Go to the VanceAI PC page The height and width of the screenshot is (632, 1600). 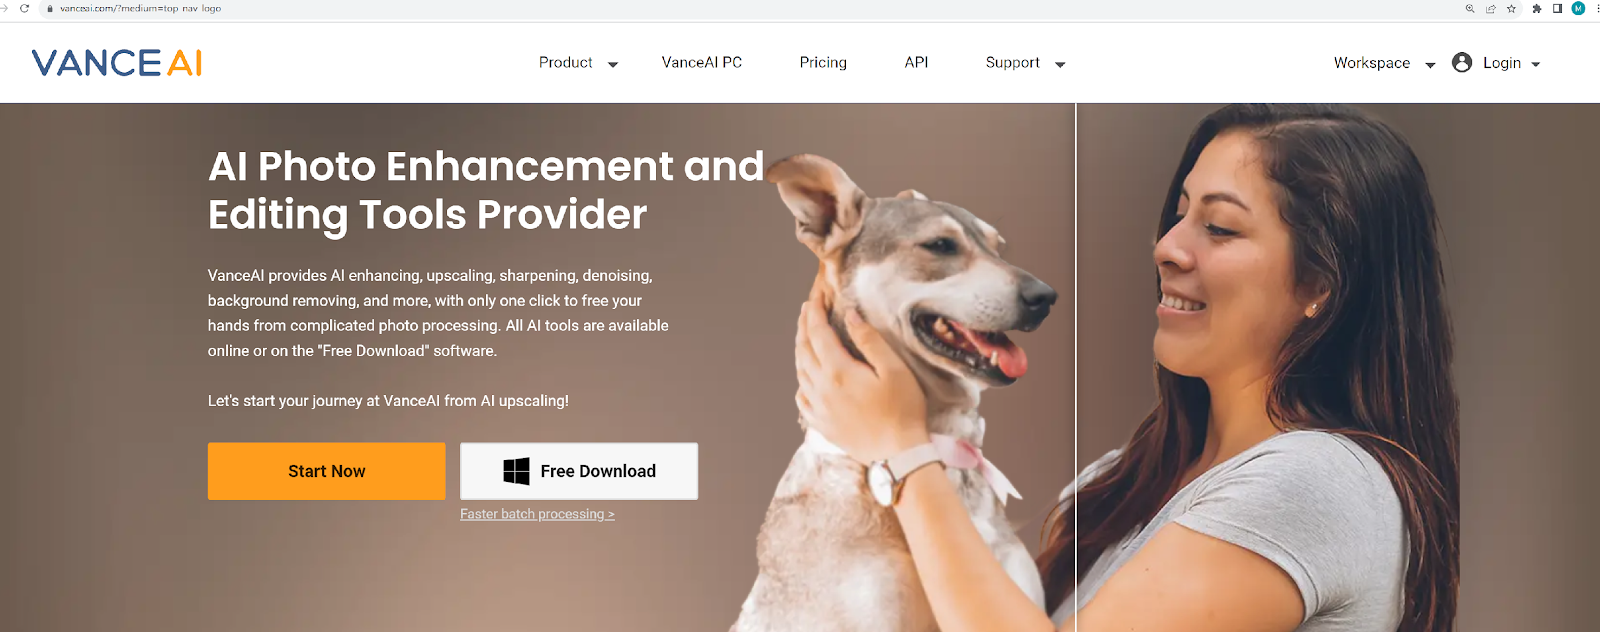tap(702, 62)
